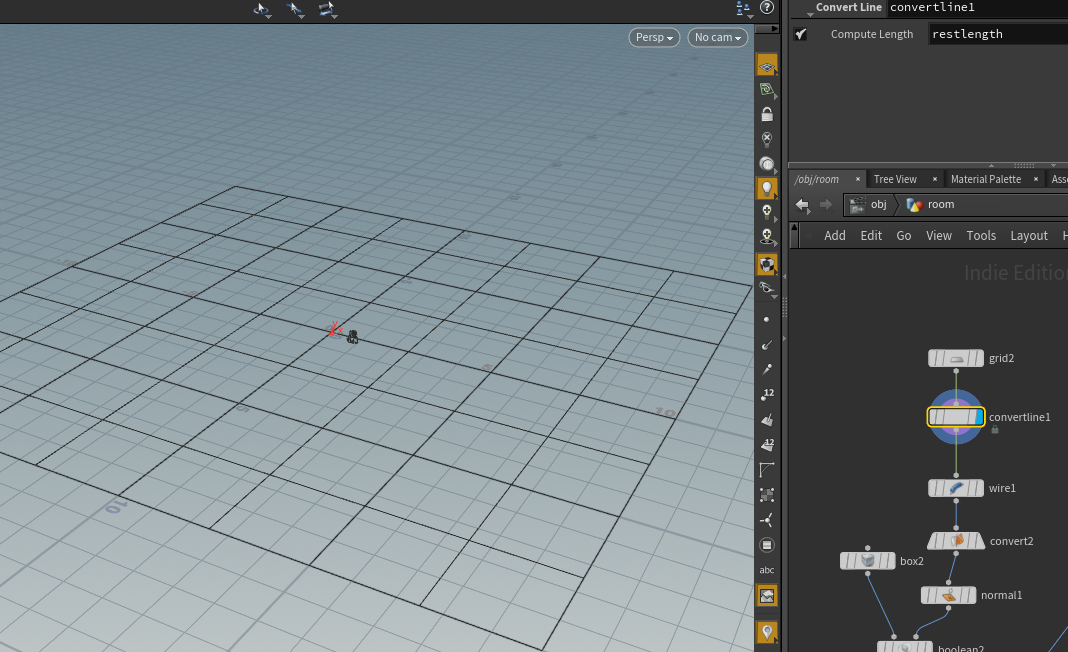The height and width of the screenshot is (652, 1068).
Task: Toggle disable lighting bulb with X
Action: [767, 140]
